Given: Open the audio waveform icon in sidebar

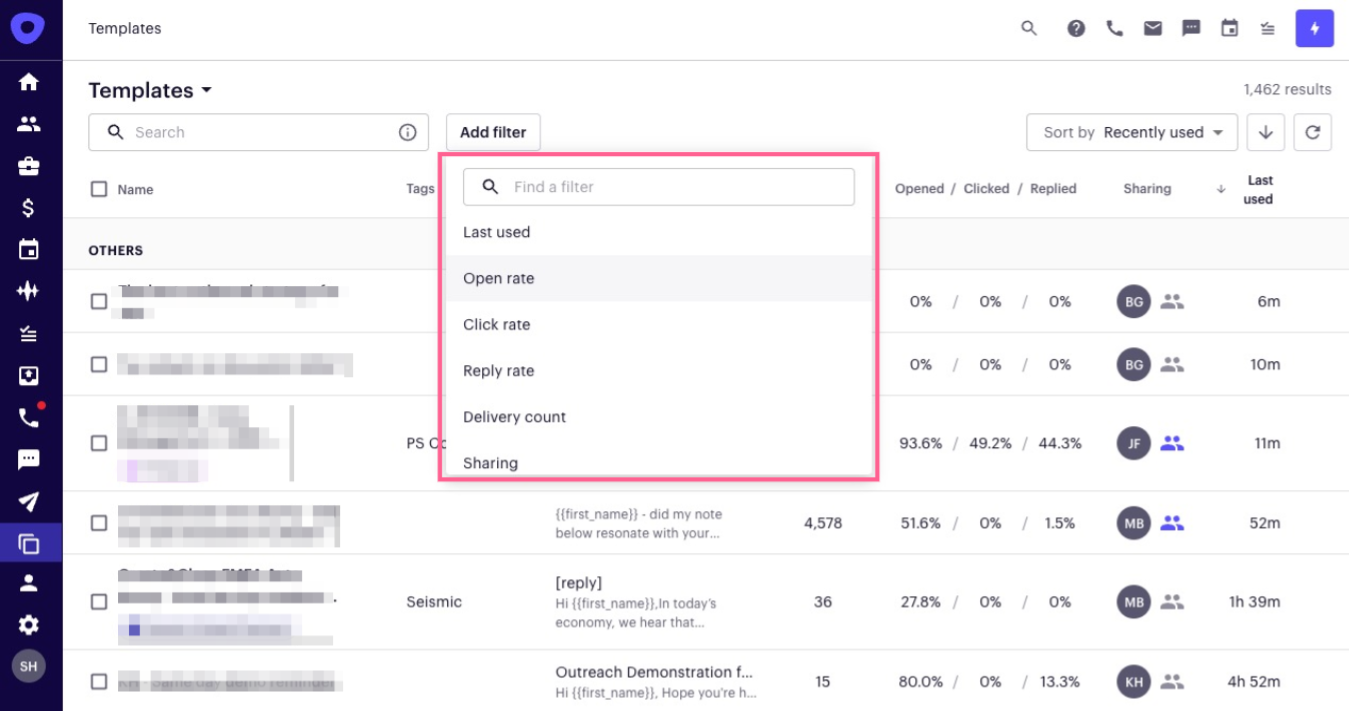Looking at the screenshot, I should [x=29, y=292].
